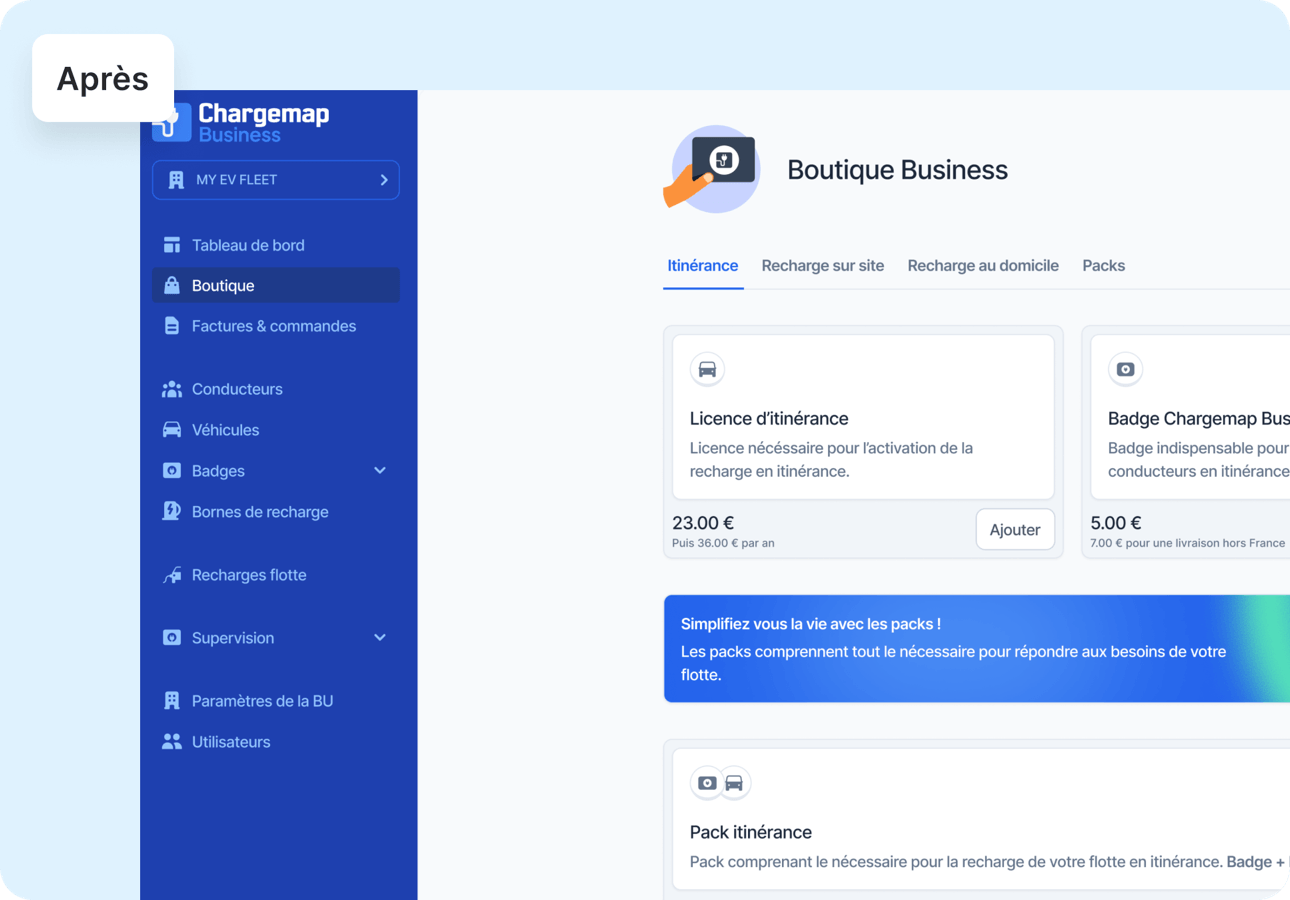Click the car icon on Licence d'itinérance card
The image size is (1290, 900).
click(x=707, y=369)
